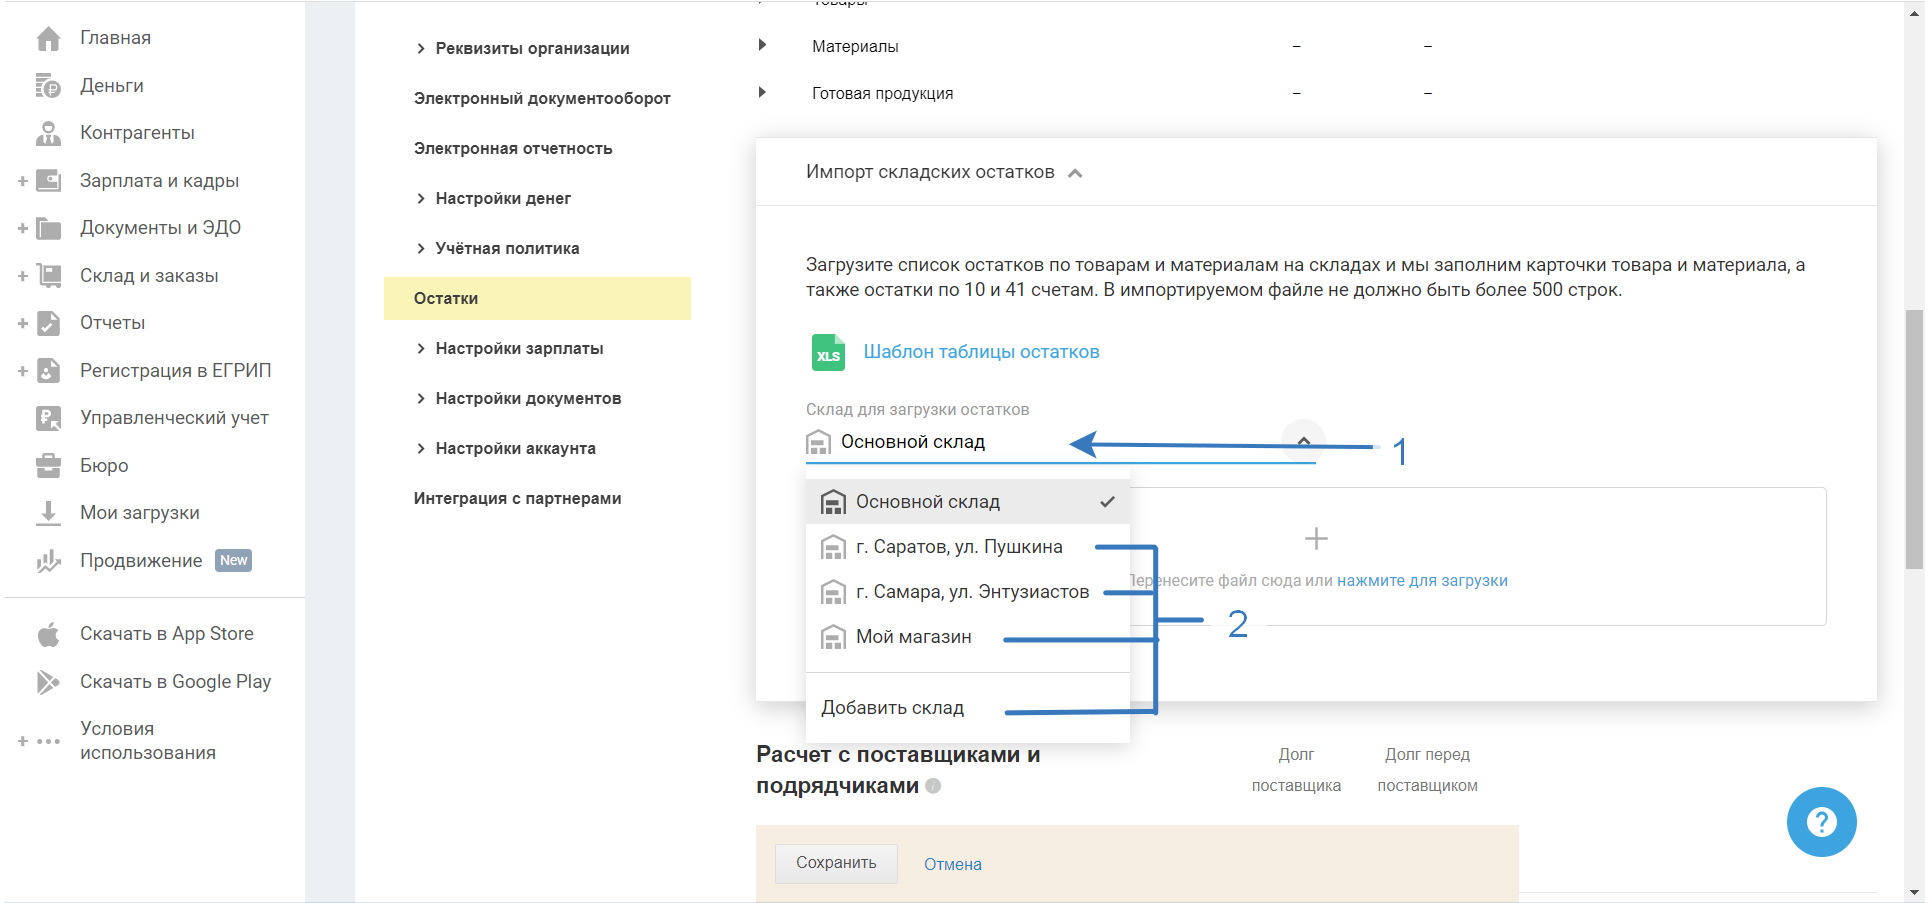Open the Шаблон таблицы остатков link
Screen dimensions: 1929x903
[x=981, y=352]
